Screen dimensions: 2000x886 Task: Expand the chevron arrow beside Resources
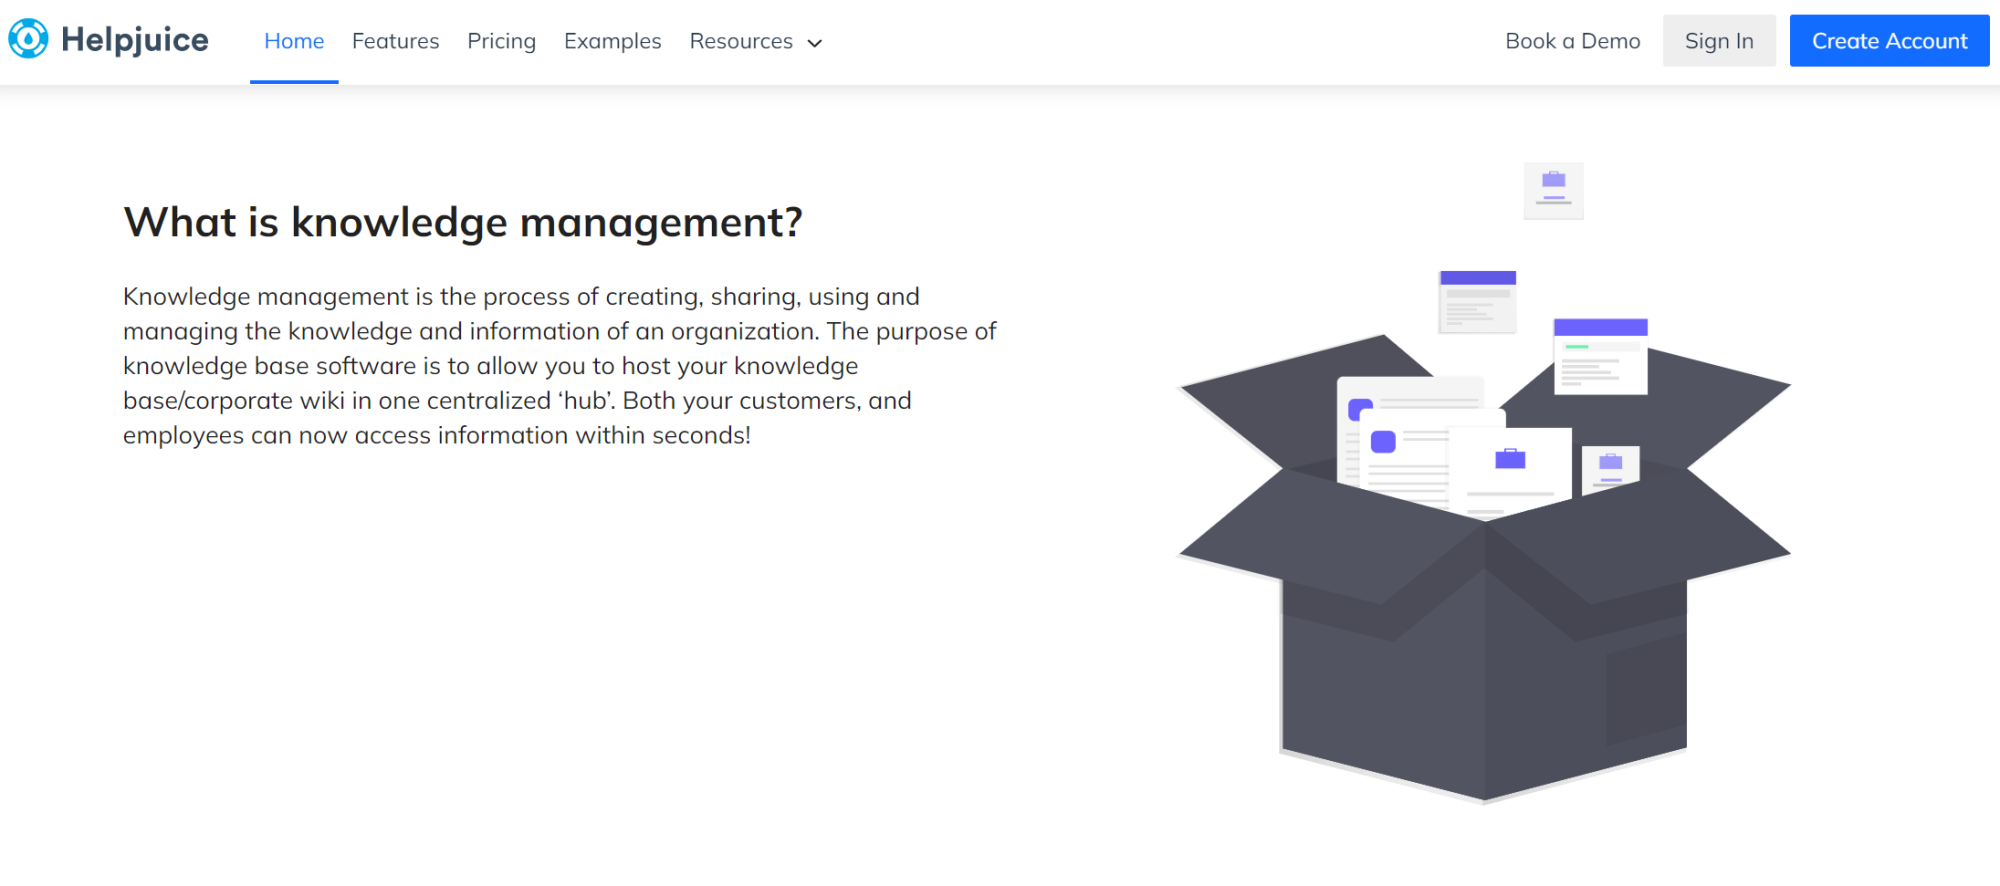pos(815,43)
